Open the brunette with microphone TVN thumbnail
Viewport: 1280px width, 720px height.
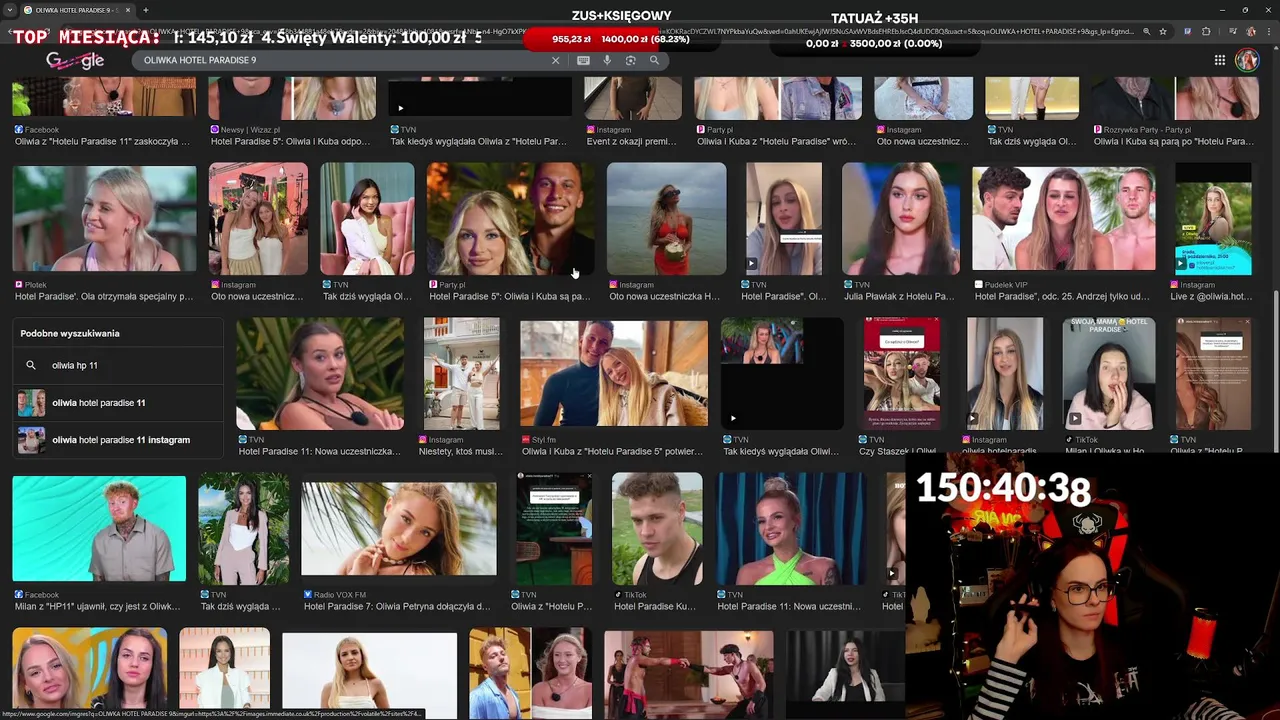(320, 372)
